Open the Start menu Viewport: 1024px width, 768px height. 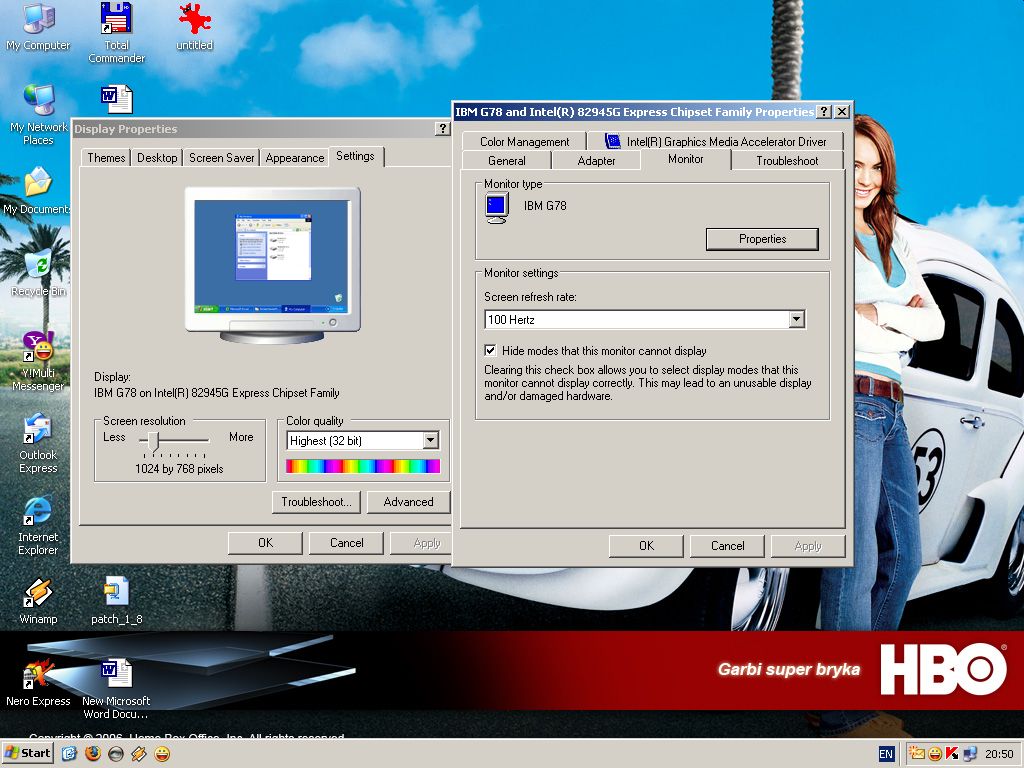click(28, 754)
